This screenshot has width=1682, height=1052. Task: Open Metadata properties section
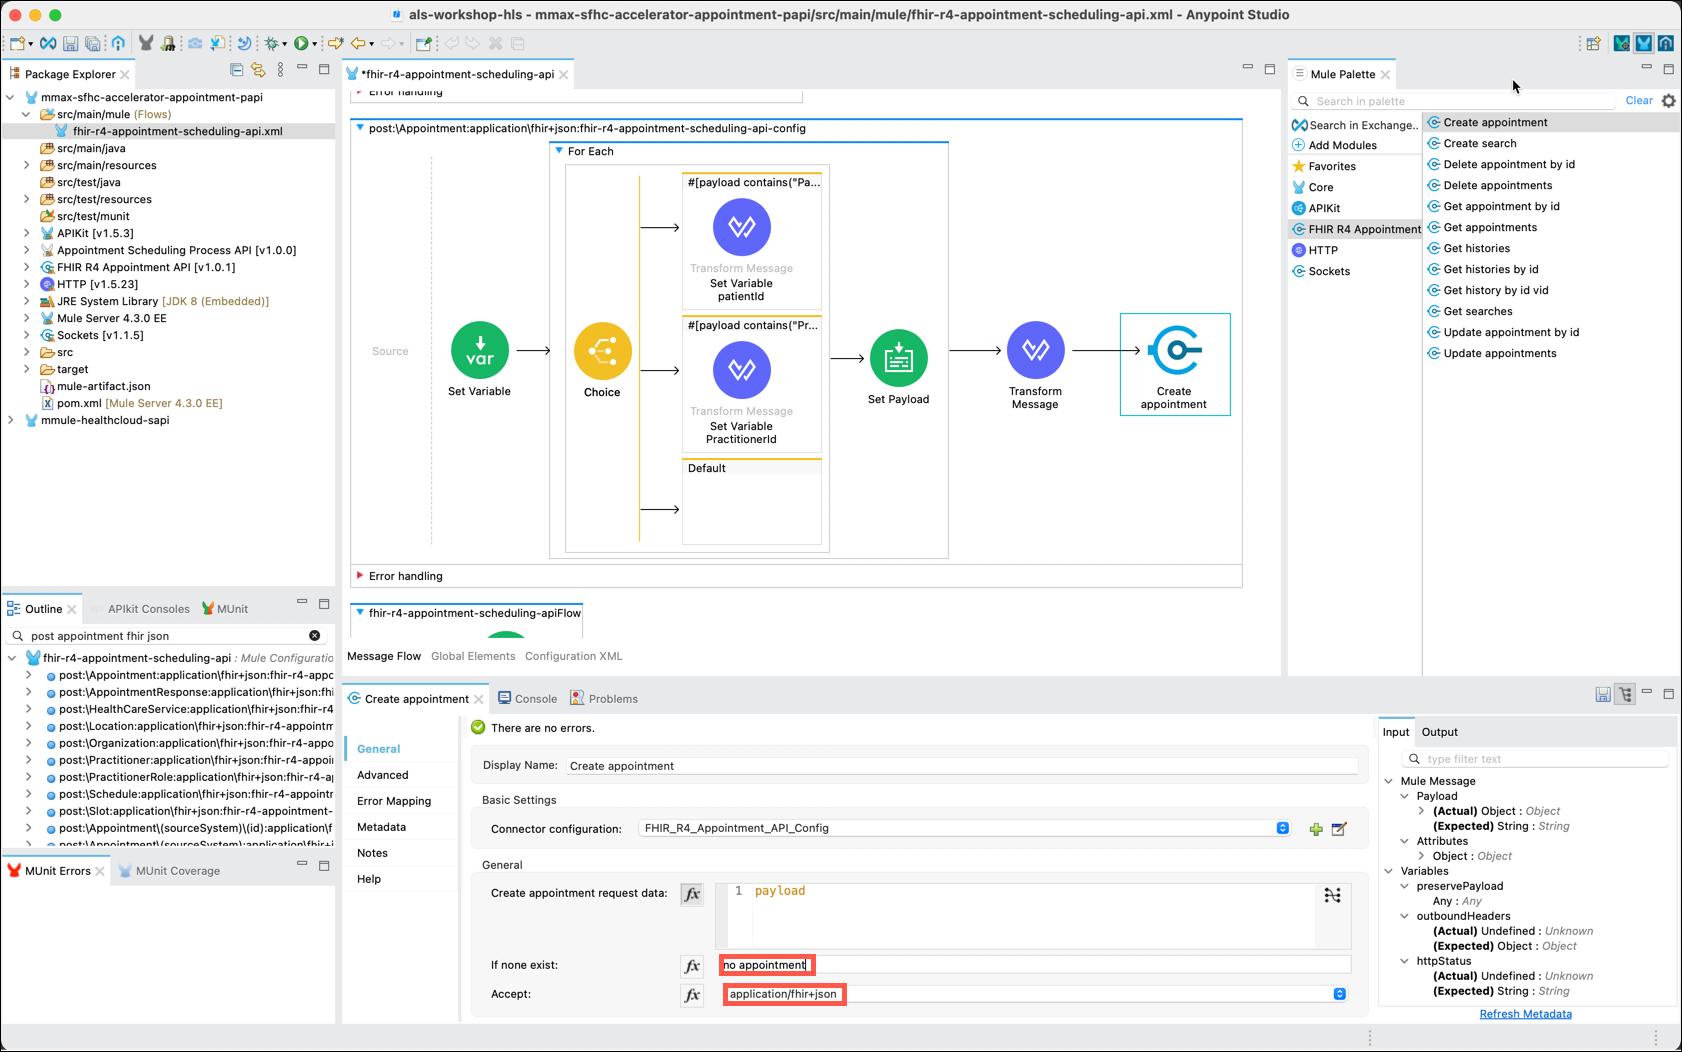click(x=381, y=827)
